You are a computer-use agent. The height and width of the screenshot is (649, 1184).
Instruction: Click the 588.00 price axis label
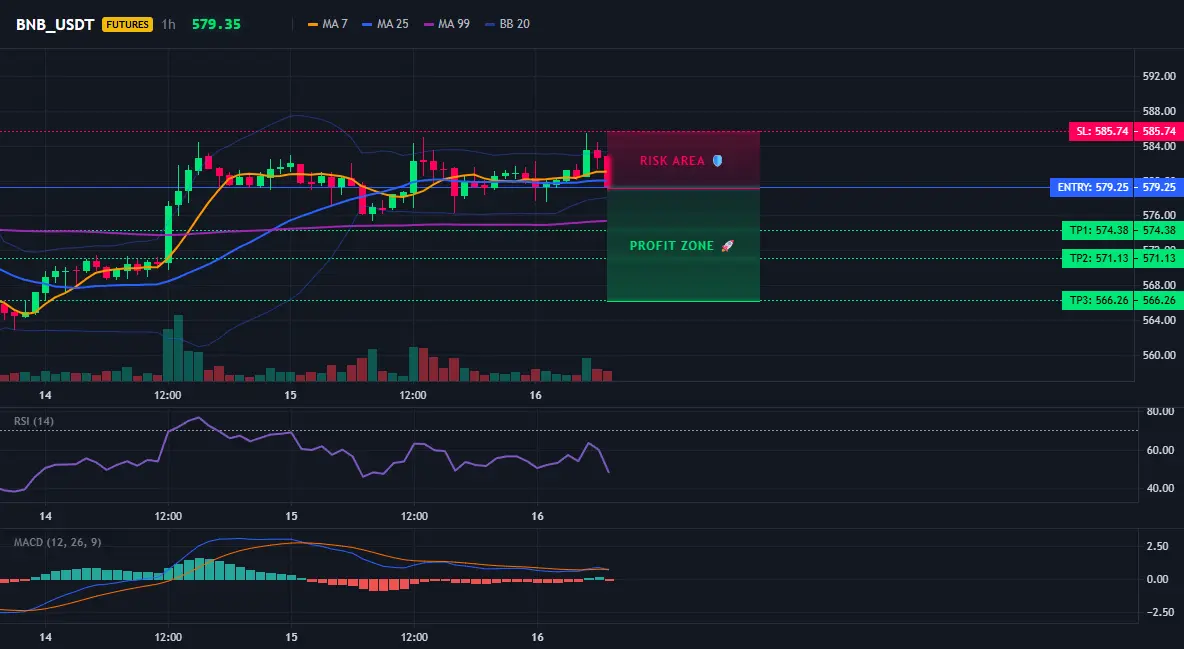[1159, 111]
